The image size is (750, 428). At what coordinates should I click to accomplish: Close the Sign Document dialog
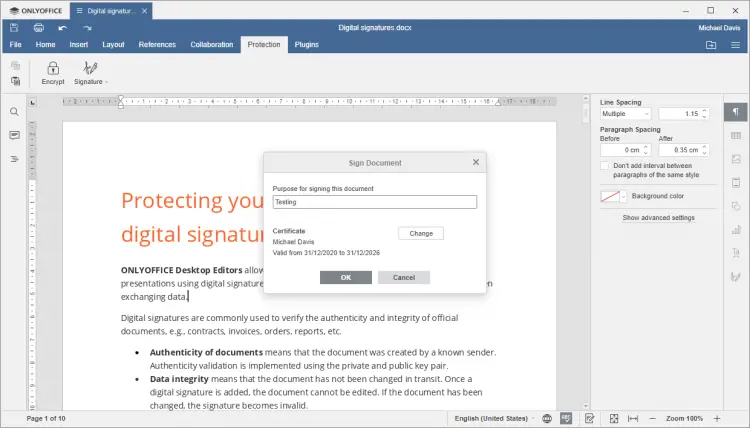pyautogui.click(x=476, y=162)
